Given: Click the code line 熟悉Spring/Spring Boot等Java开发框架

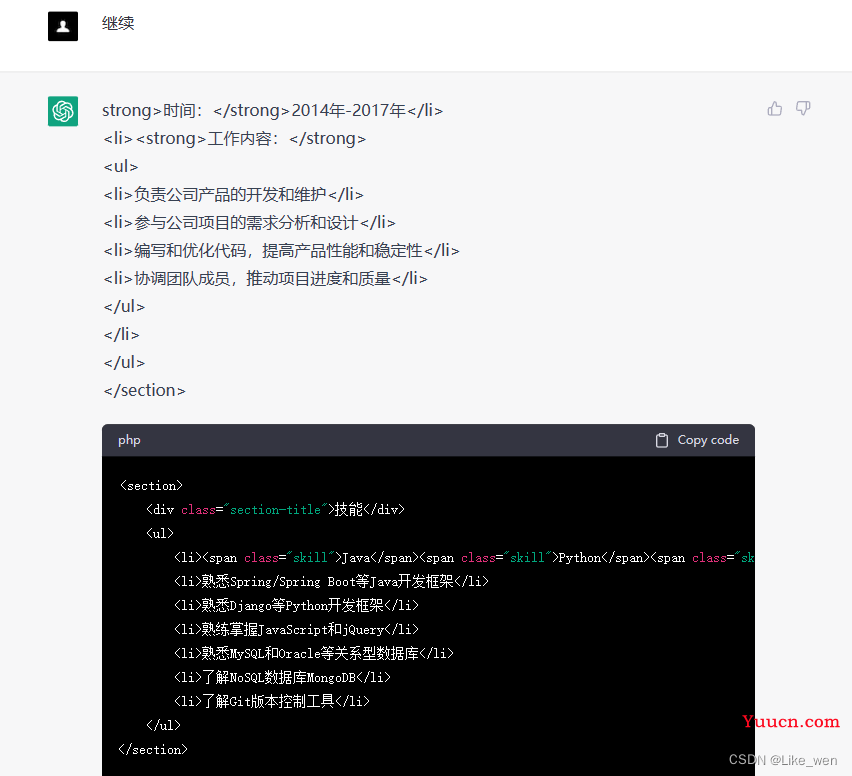Looking at the screenshot, I should tap(331, 581).
